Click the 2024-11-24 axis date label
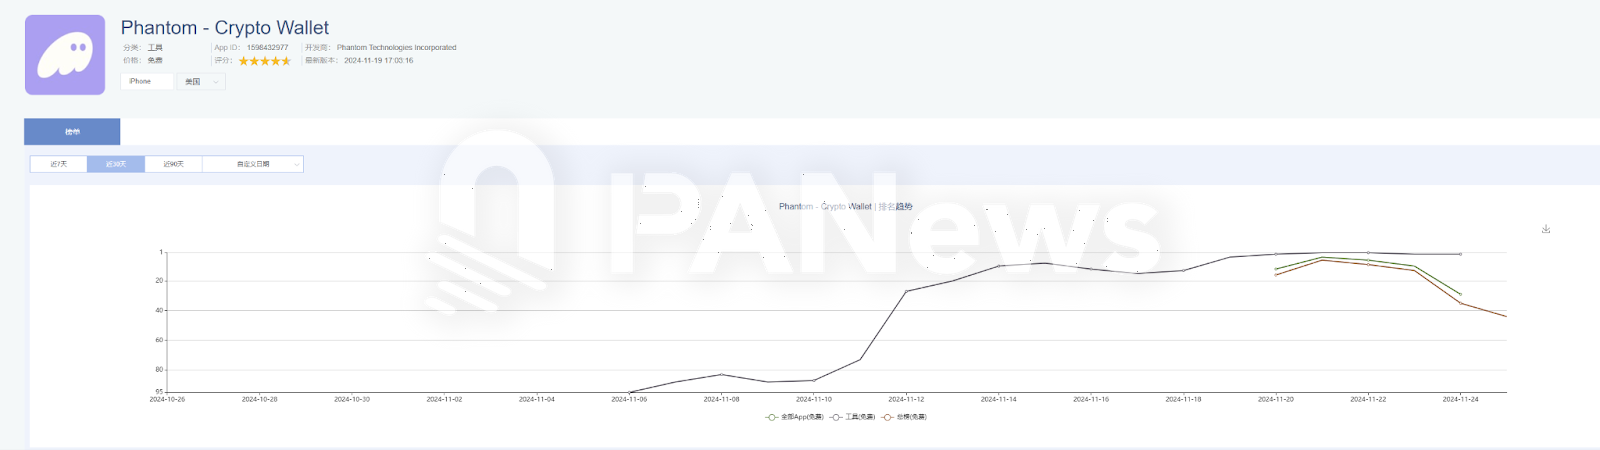Viewport: 1600px width, 450px height. [1460, 399]
